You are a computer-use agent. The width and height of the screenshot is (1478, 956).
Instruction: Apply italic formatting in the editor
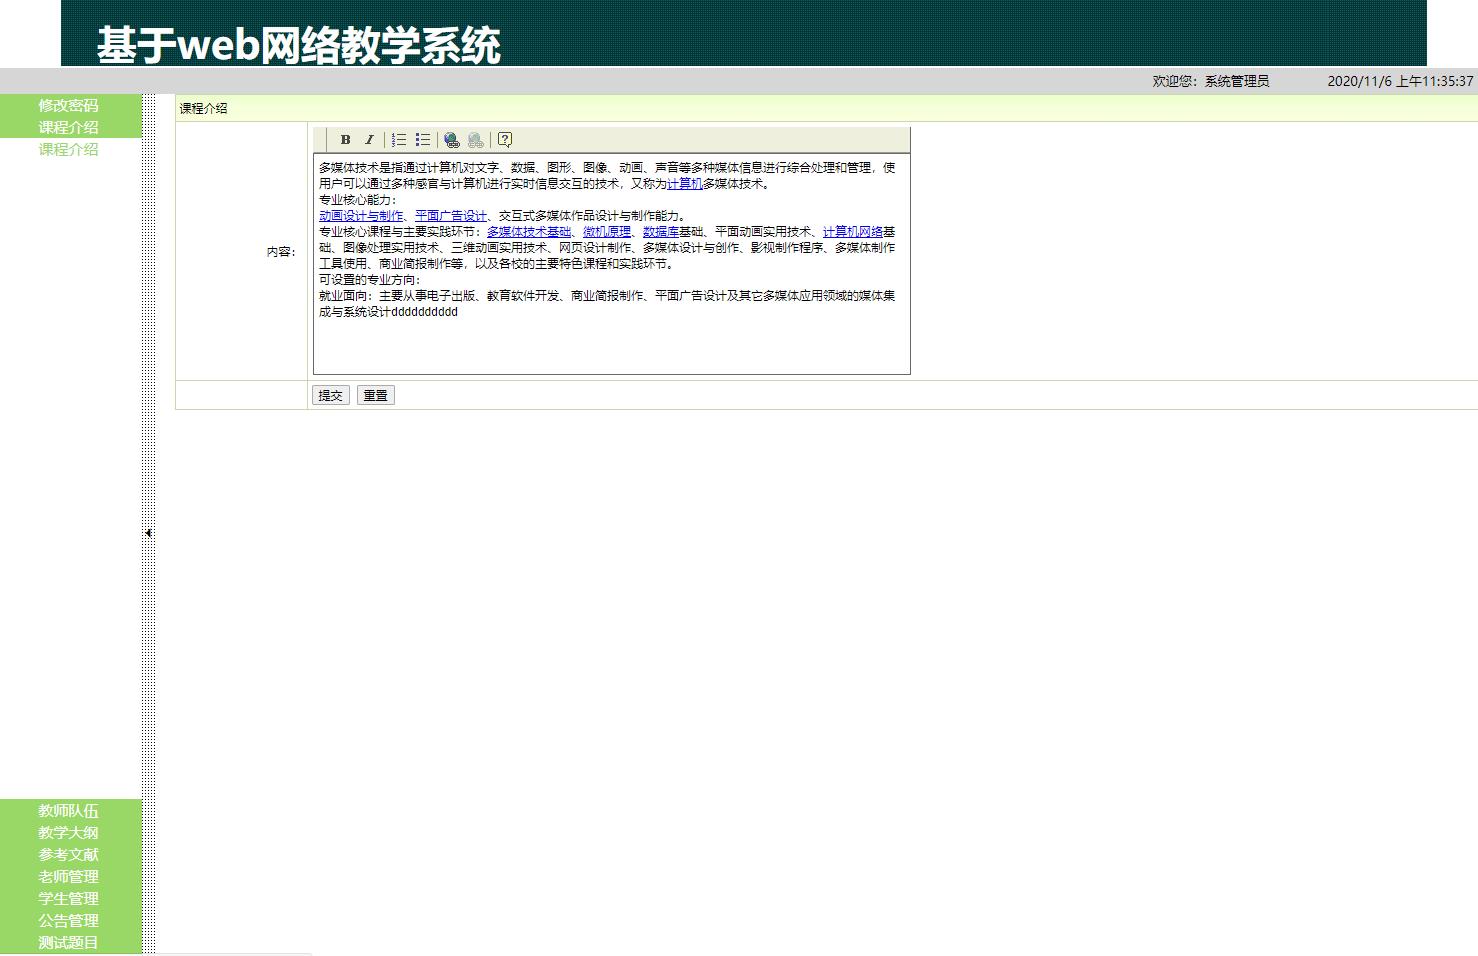click(369, 139)
